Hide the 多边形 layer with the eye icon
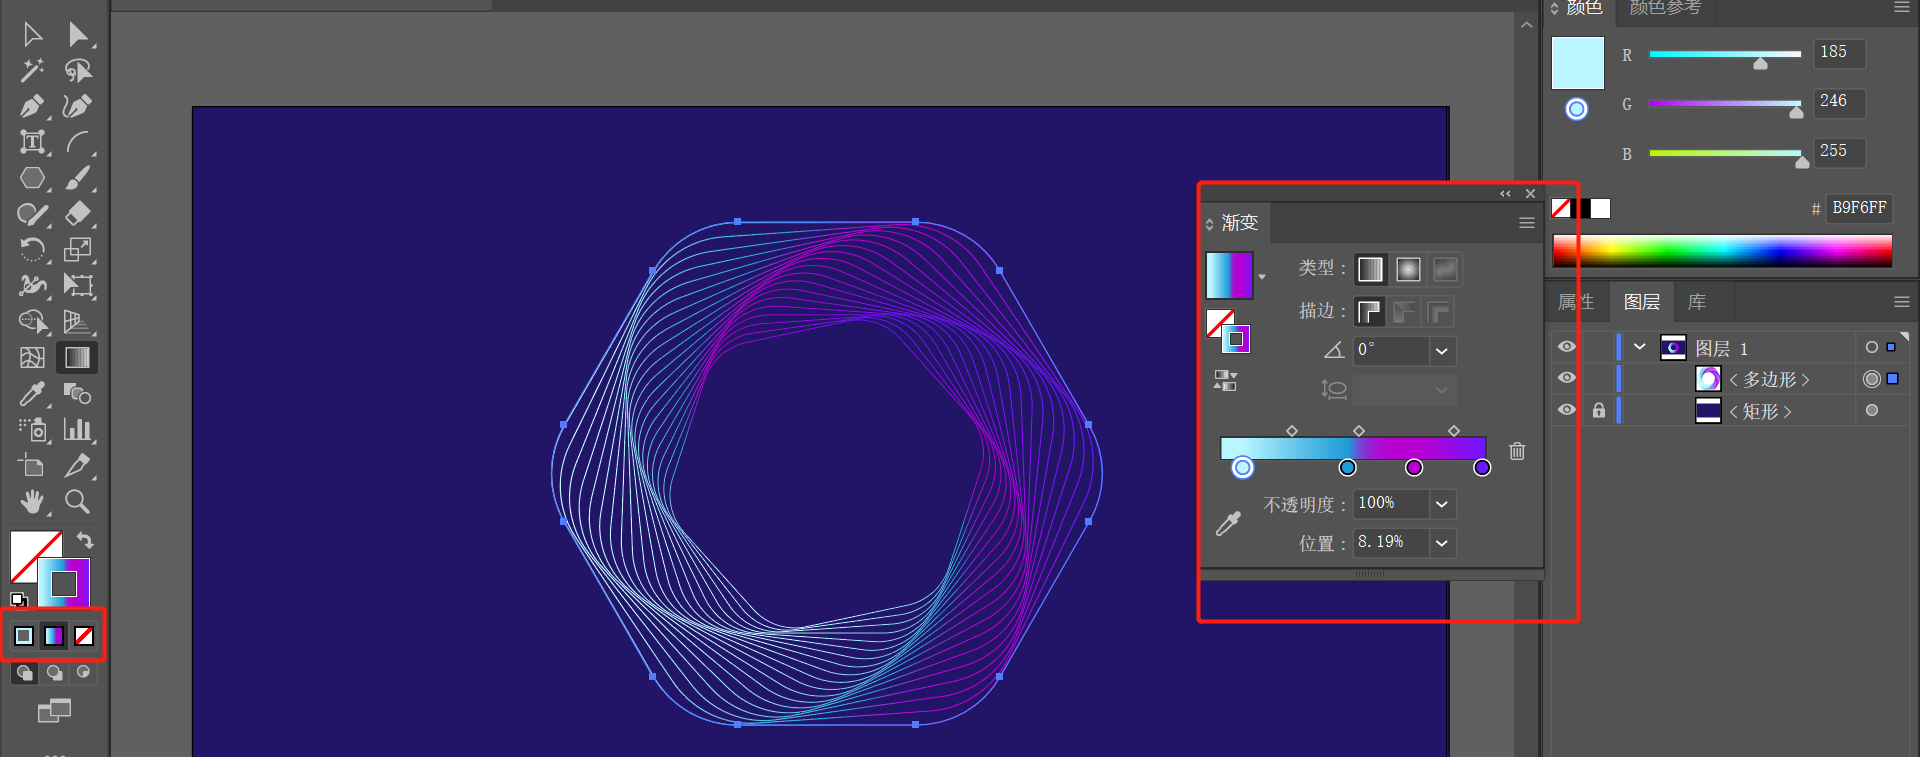Screen dimensions: 1920x757 pos(1567,378)
